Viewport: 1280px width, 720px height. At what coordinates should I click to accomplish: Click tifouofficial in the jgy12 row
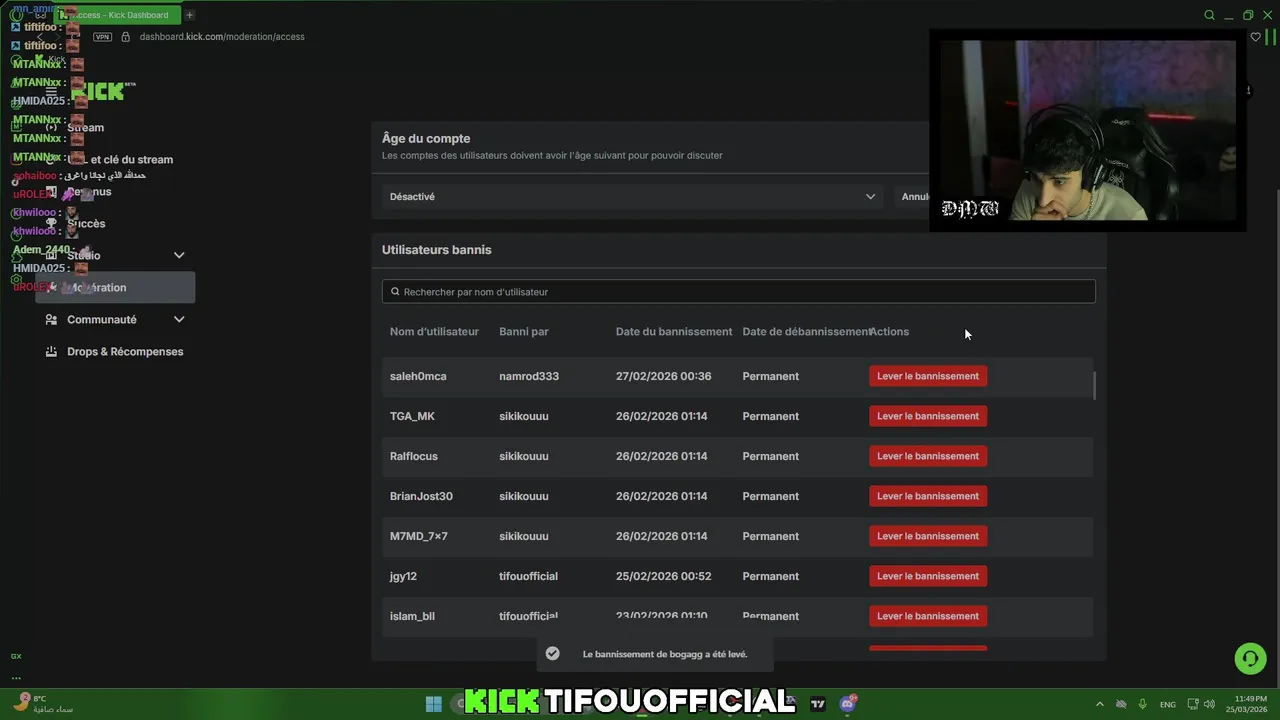tap(528, 576)
